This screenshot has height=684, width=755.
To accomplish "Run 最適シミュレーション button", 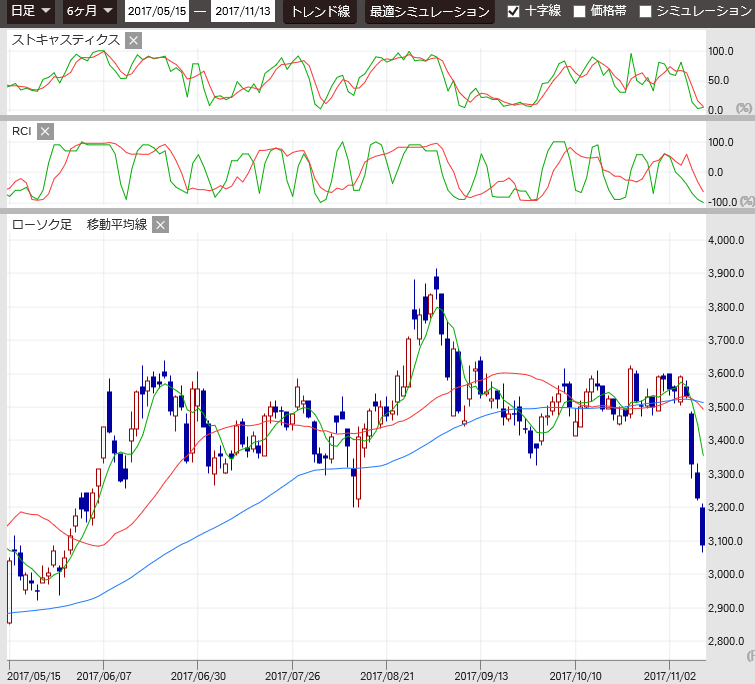I will 429,12.
